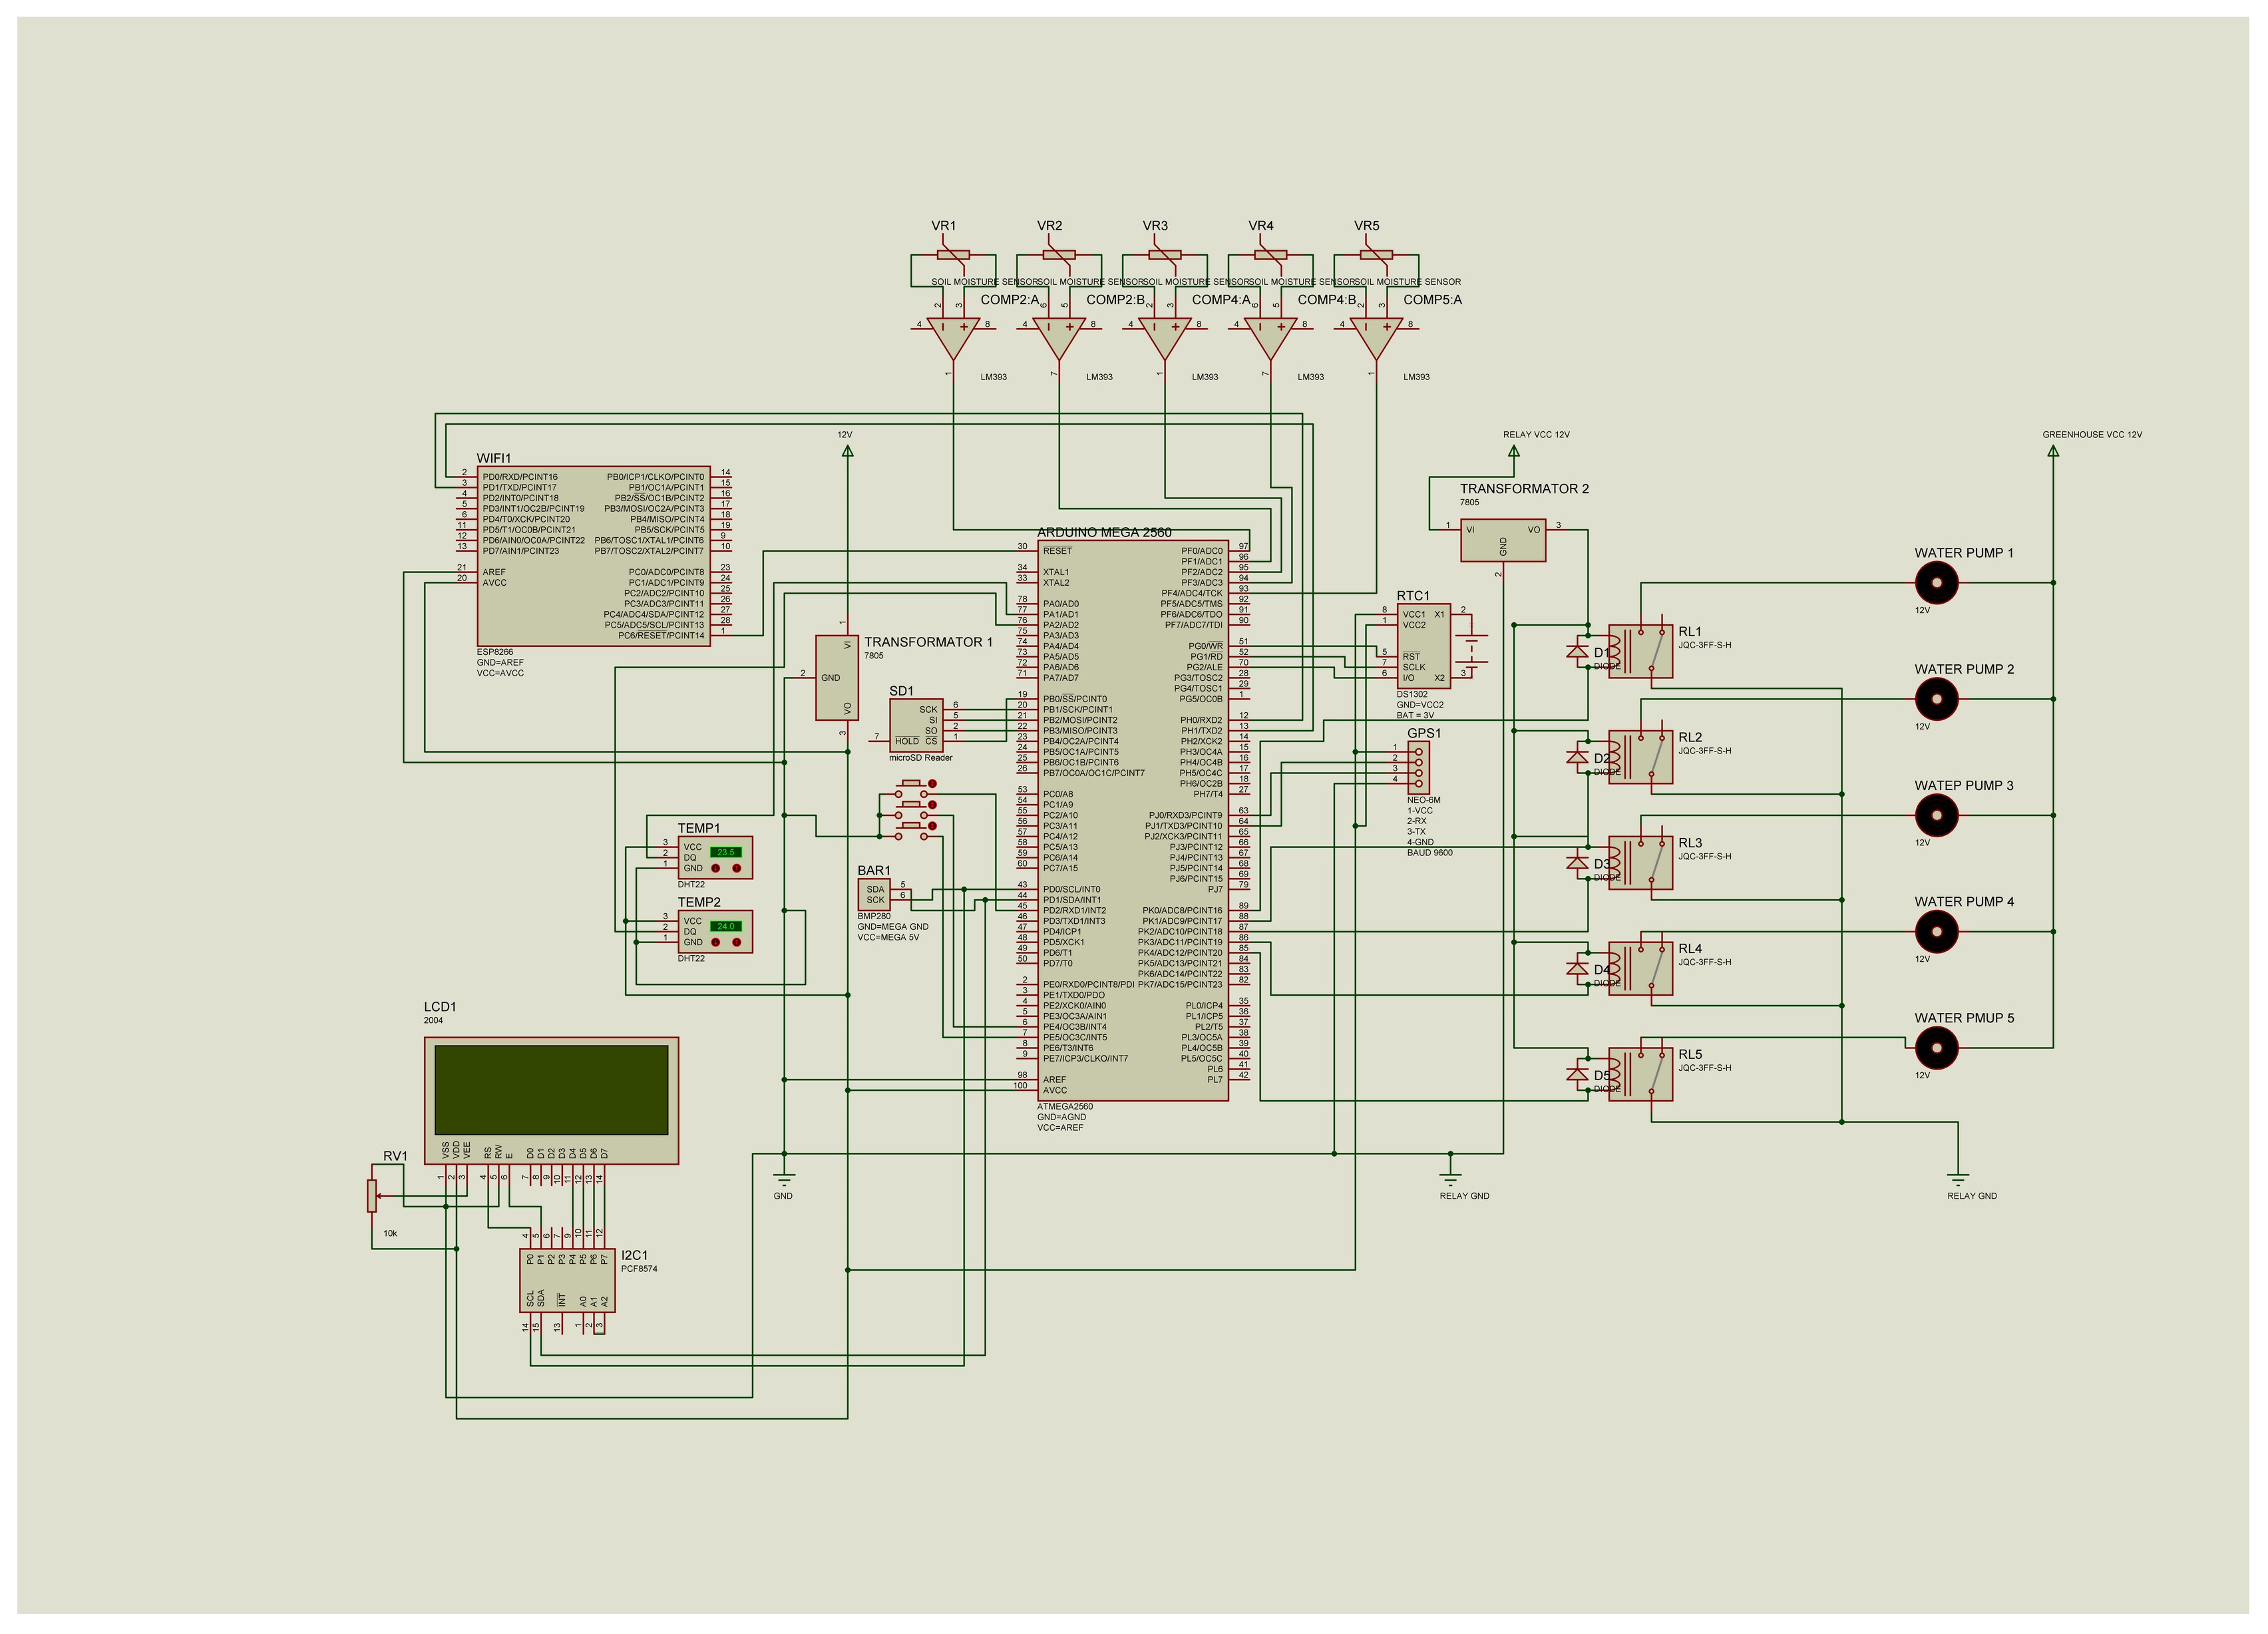The height and width of the screenshot is (1634, 2268).
Task: Select the RV1 10k potentiometer
Action: (372, 1195)
